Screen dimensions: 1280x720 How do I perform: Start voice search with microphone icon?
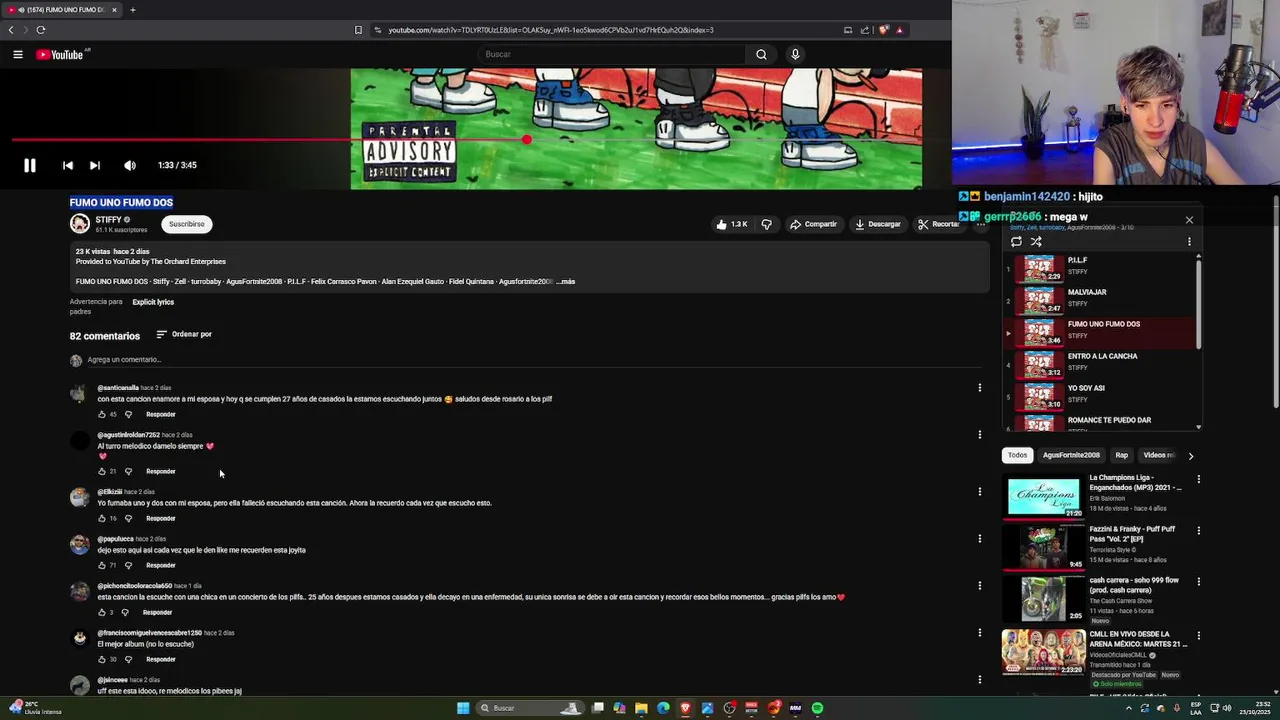click(x=795, y=54)
